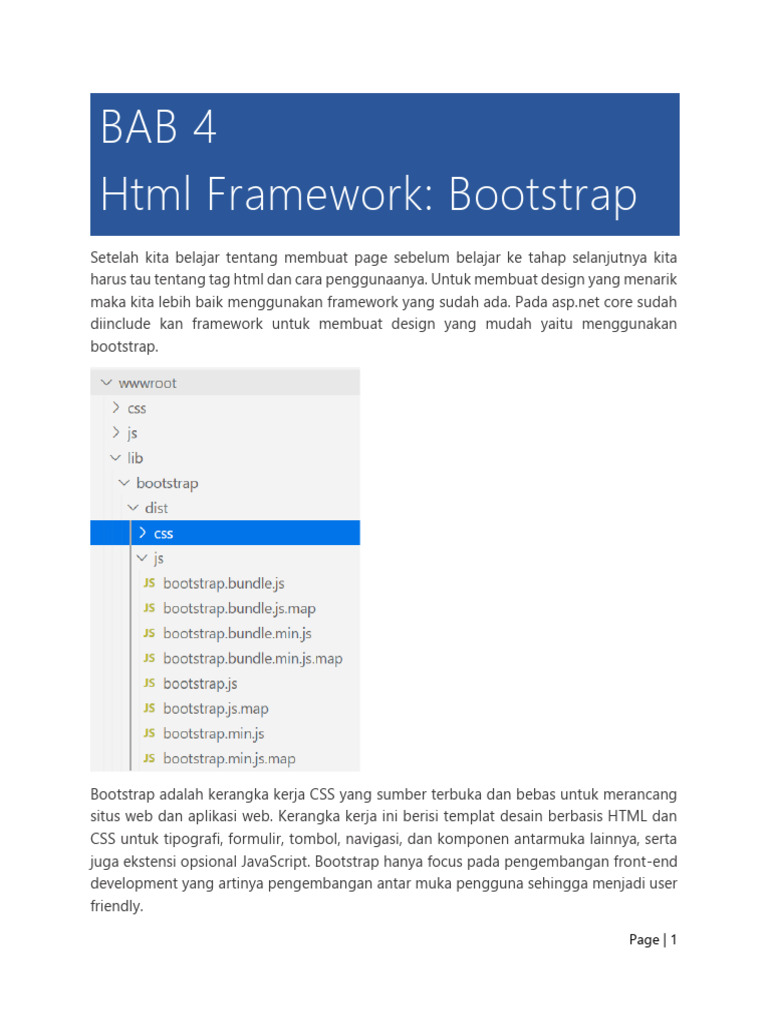Click the JS icon of bootstrap.bundle.min.js.map
Viewport: 768px width, 1024px height.
click(150, 658)
